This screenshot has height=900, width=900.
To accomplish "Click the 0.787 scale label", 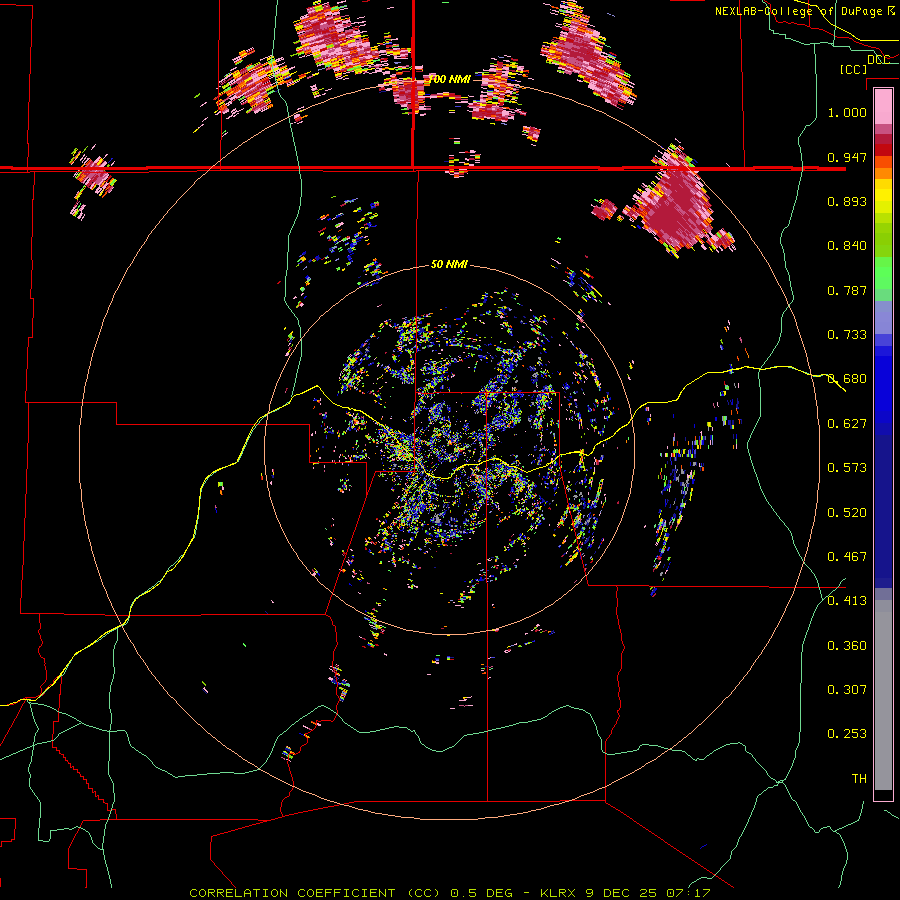I will point(847,290).
